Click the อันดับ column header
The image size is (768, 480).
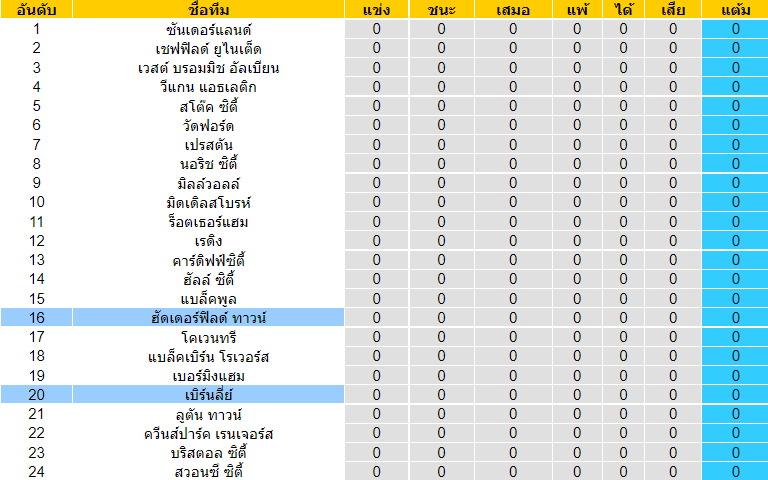pos(37,9)
